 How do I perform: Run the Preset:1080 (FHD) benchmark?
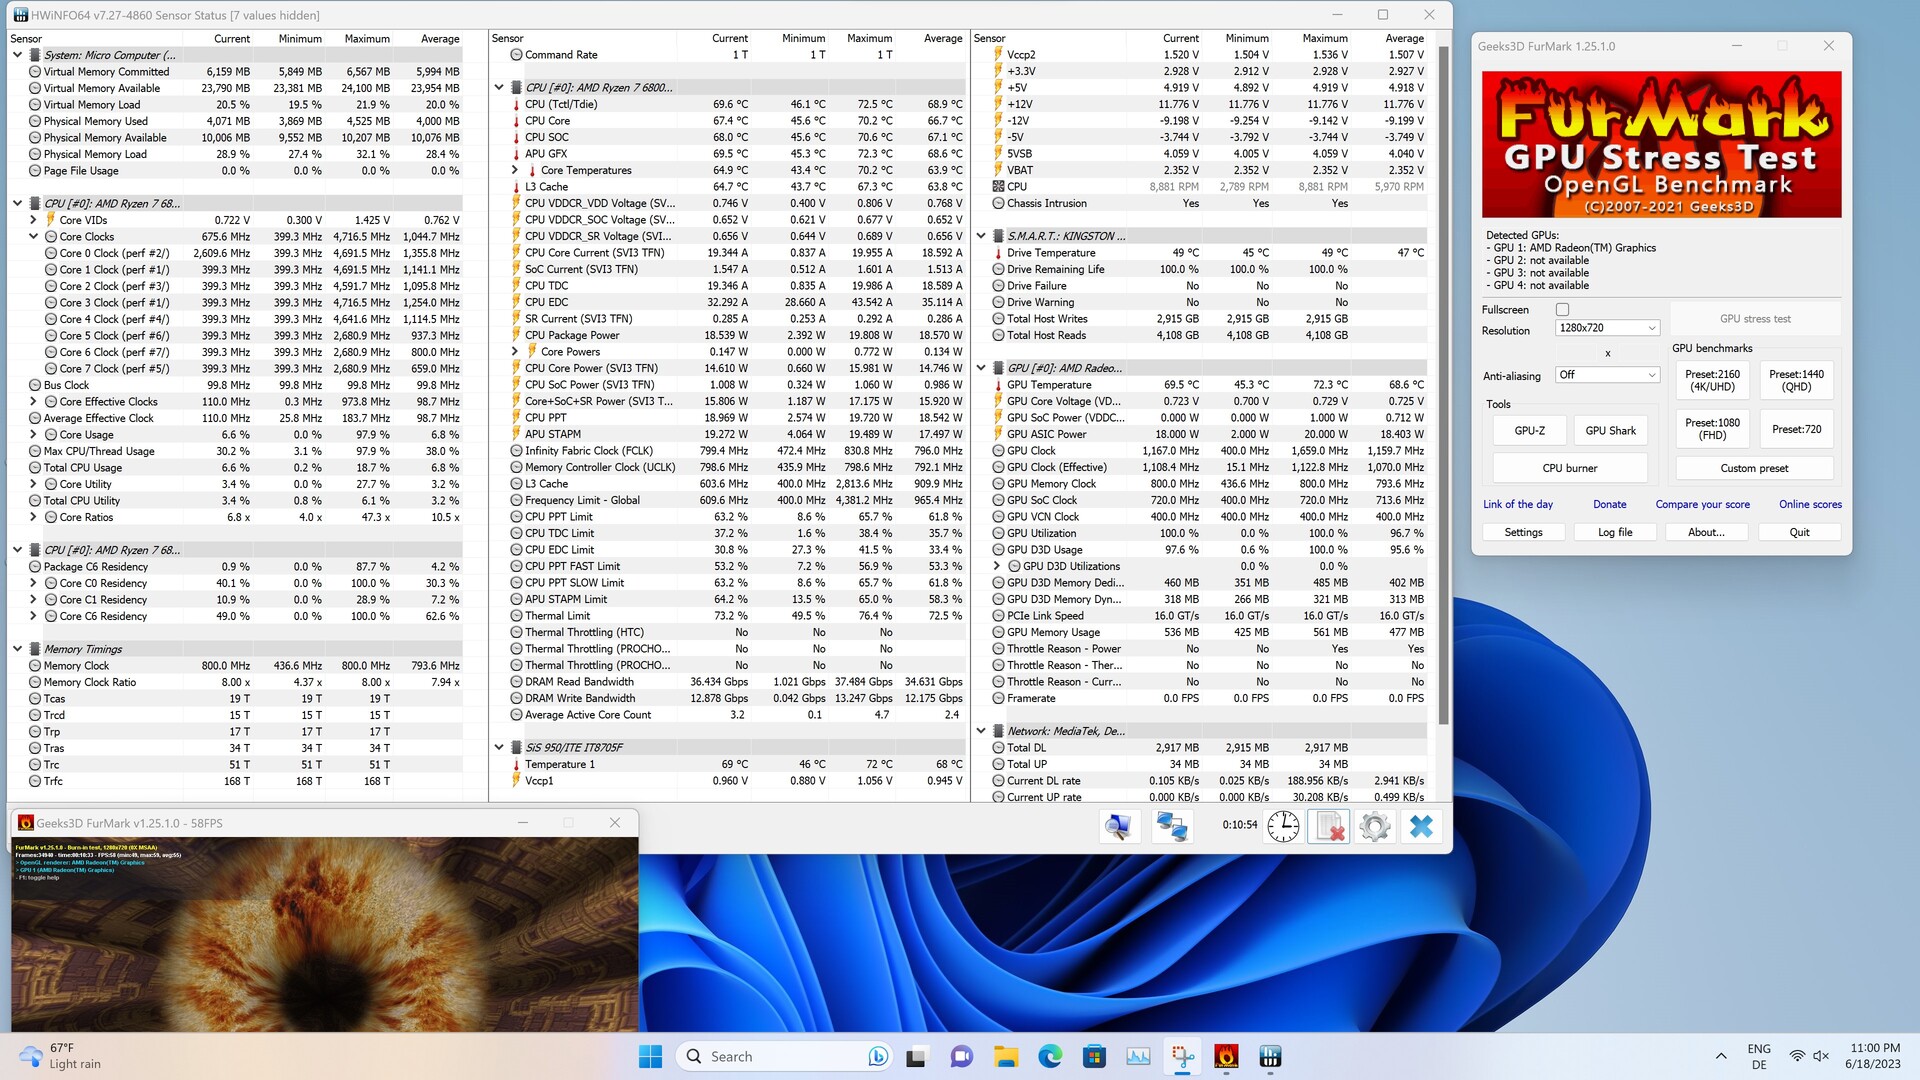(x=1712, y=429)
